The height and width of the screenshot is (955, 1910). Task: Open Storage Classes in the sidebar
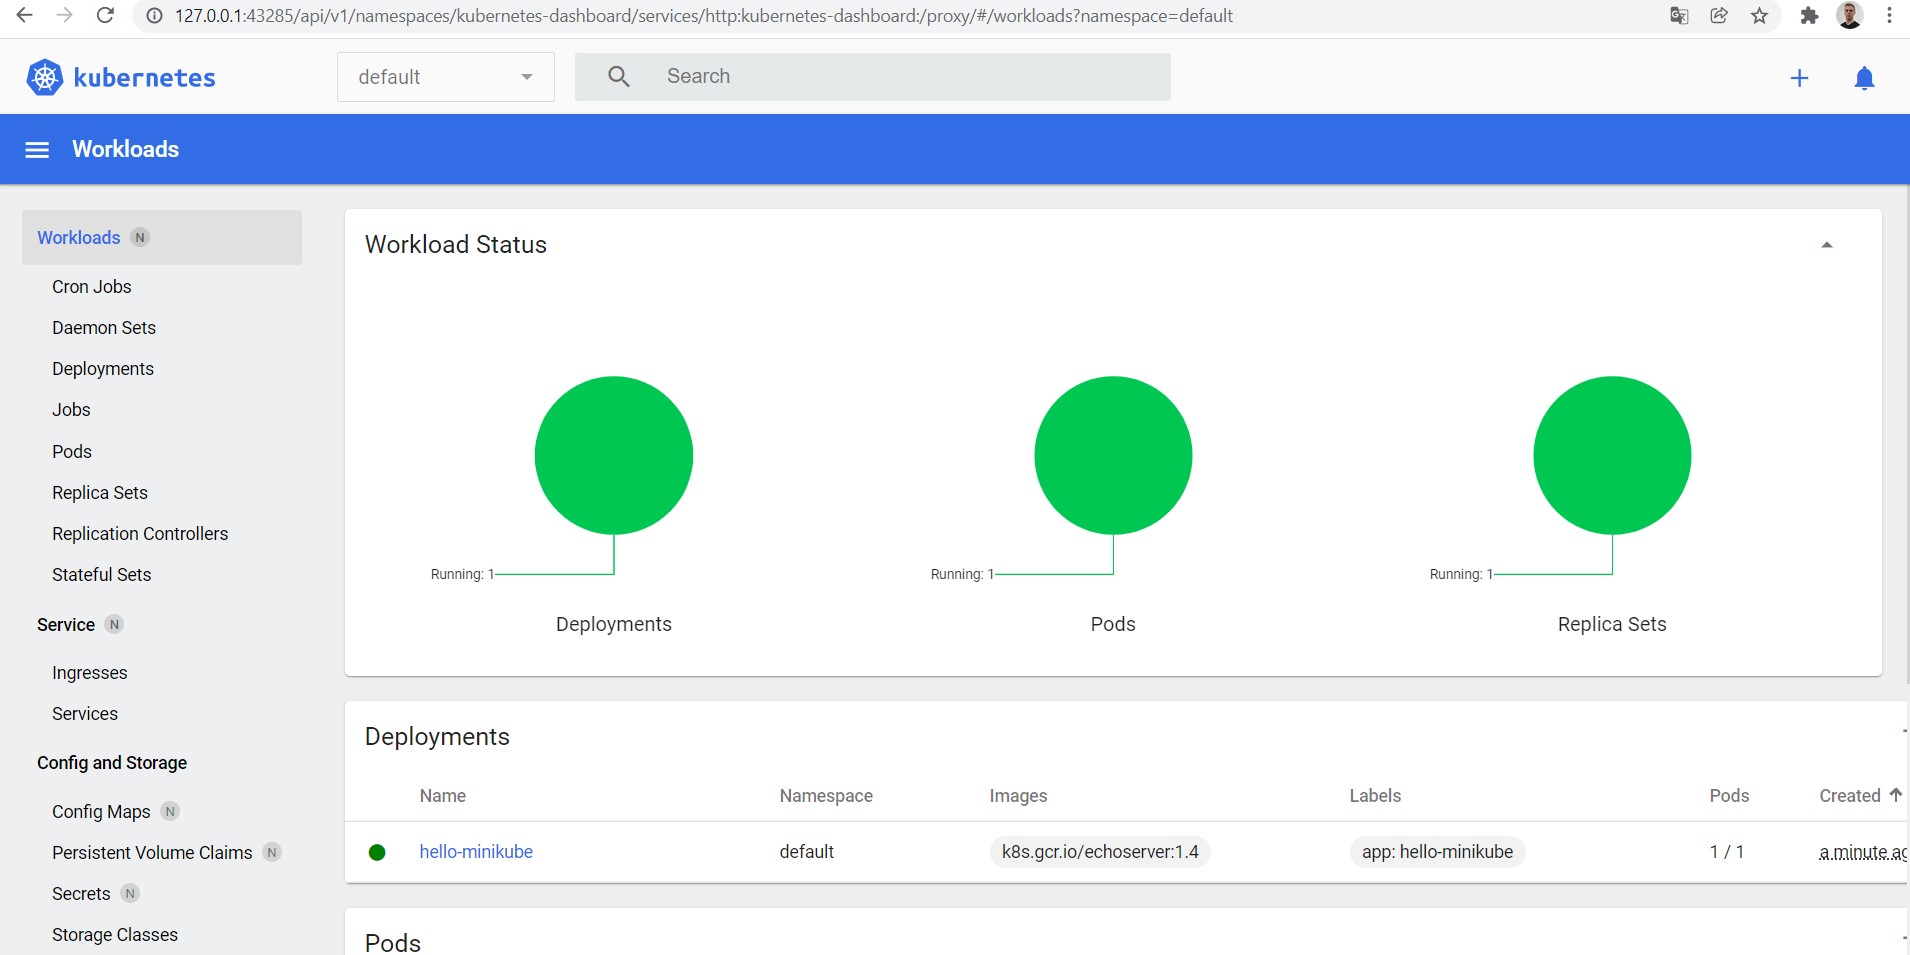pyautogui.click(x=115, y=935)
